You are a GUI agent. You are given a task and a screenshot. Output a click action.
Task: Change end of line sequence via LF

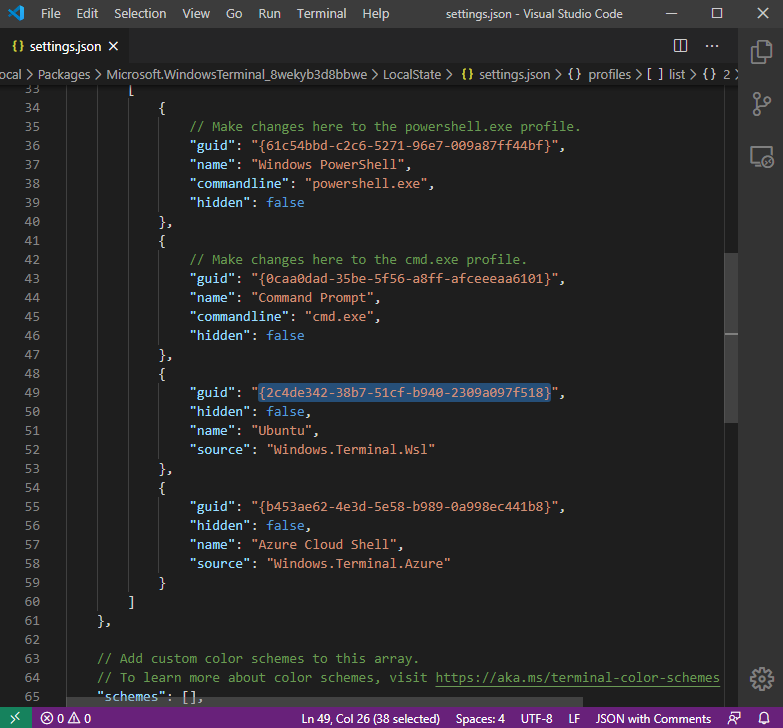click(574, 718)
